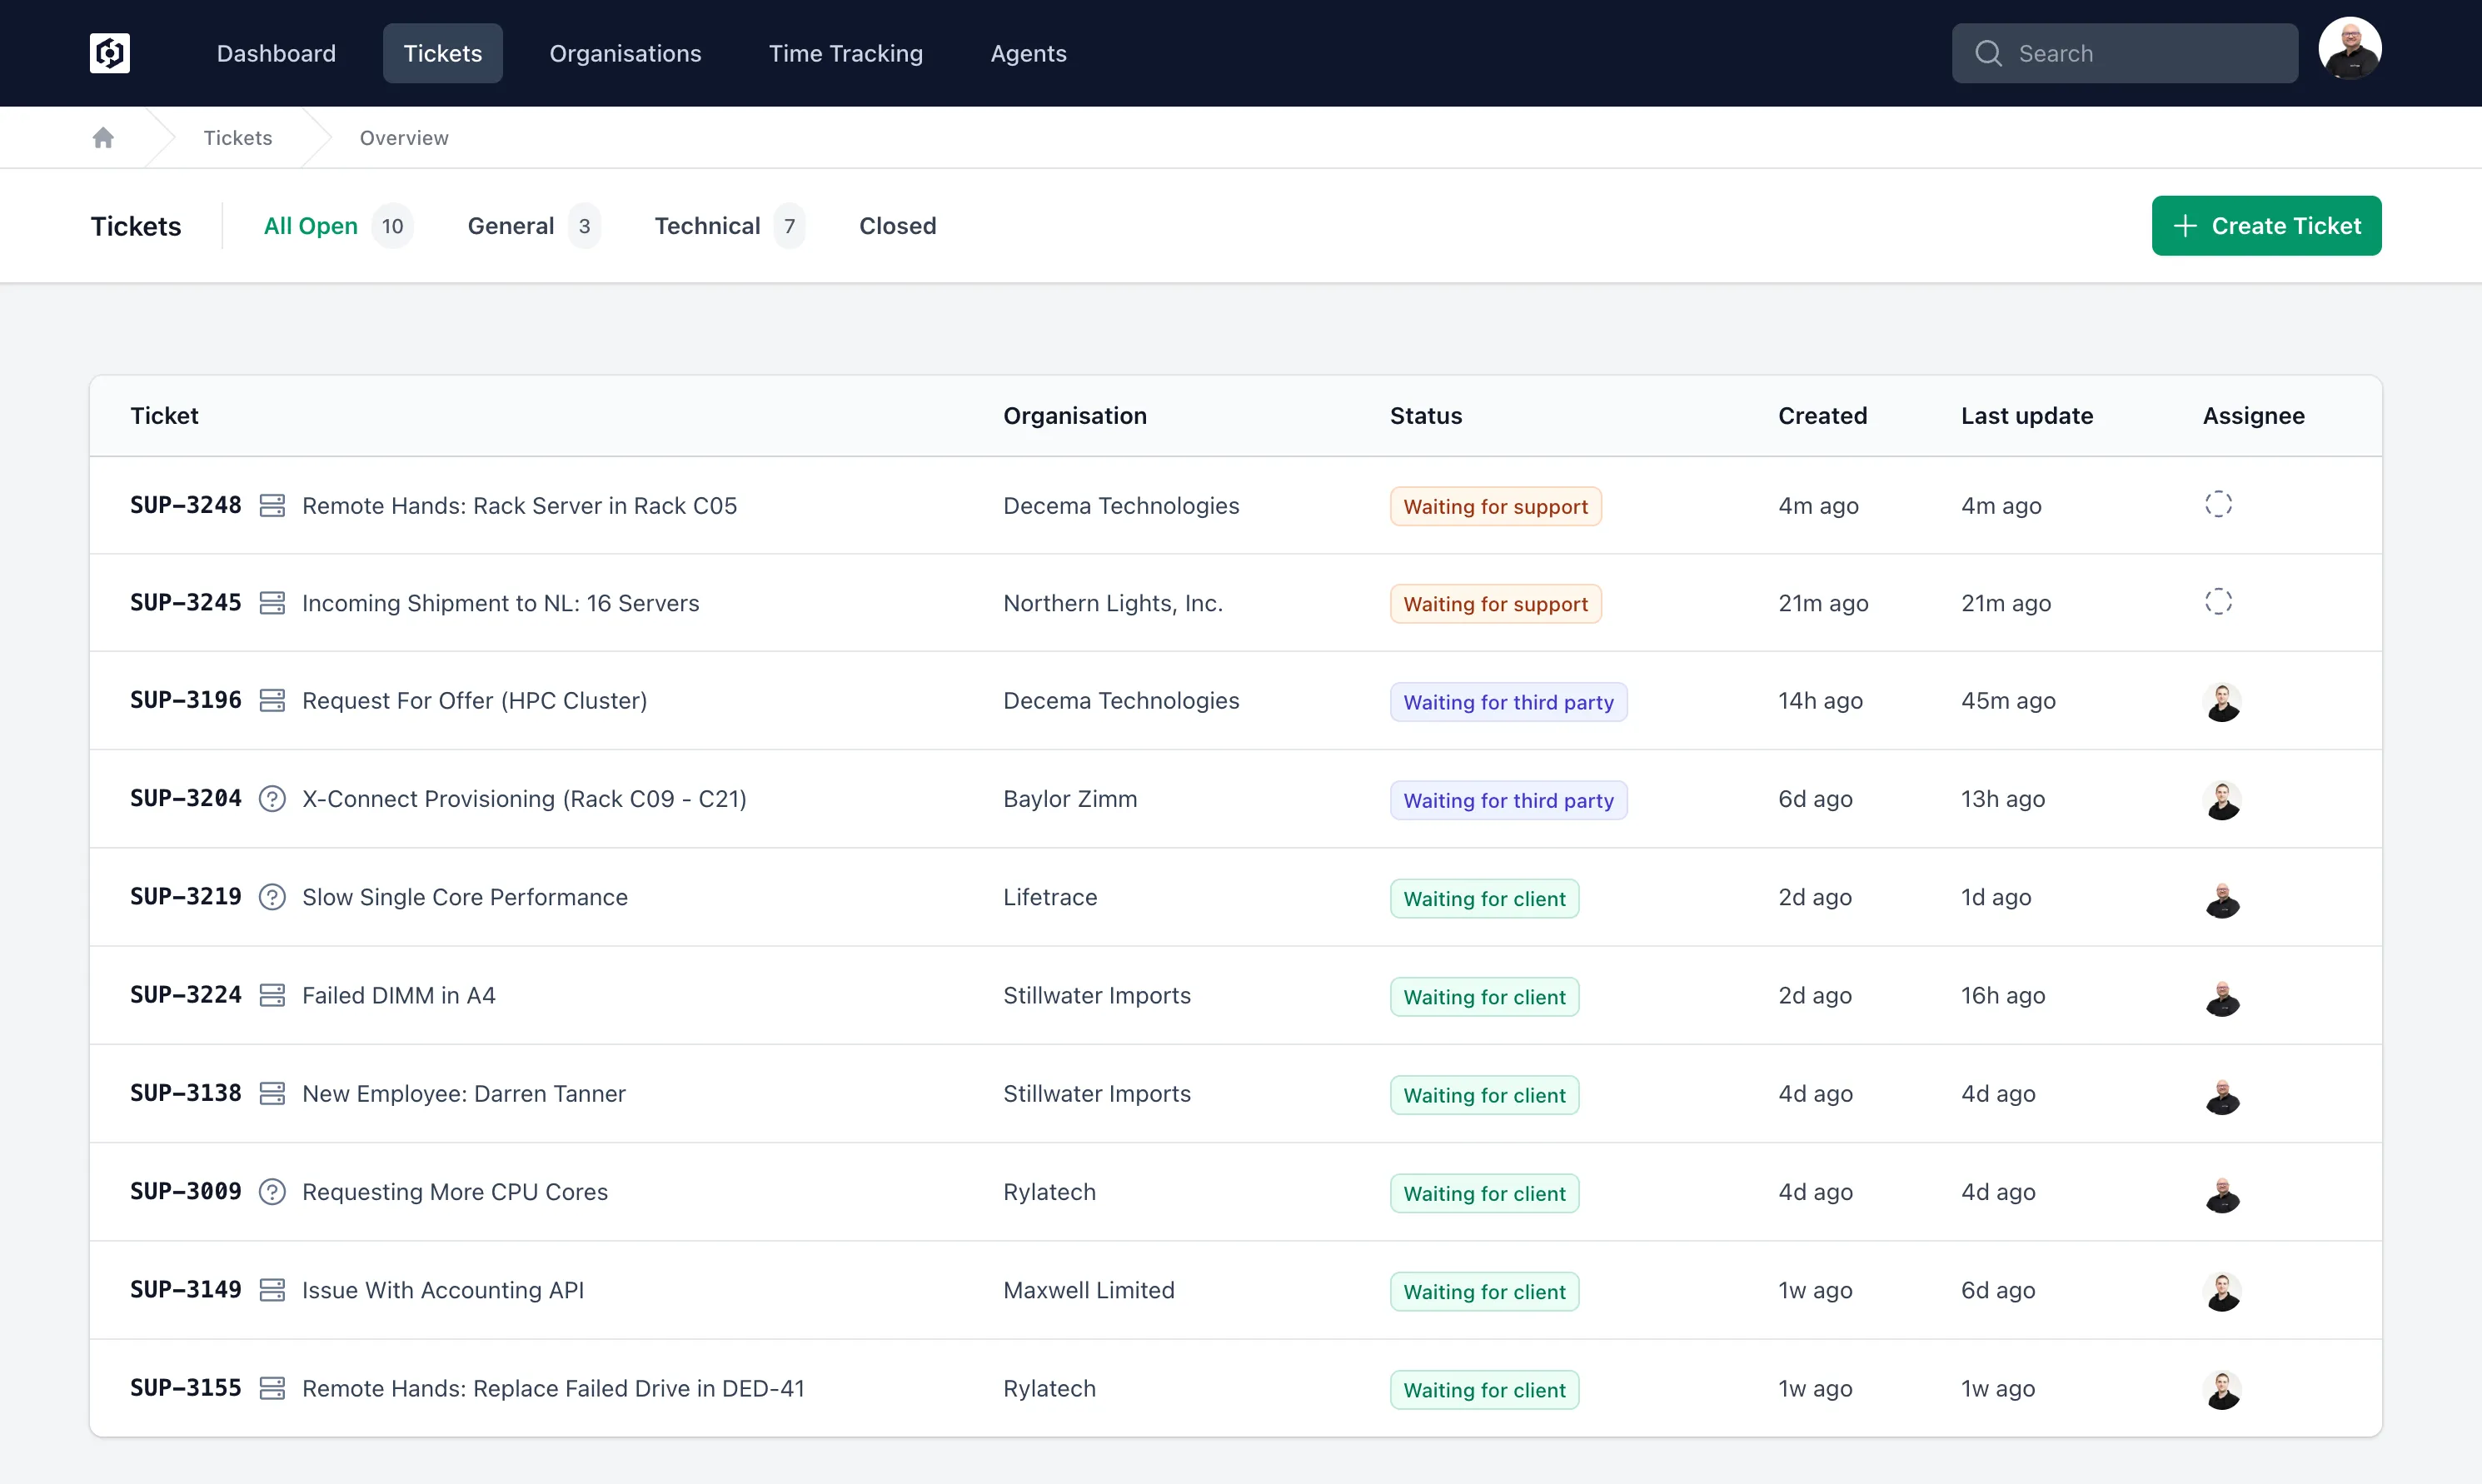Click the question mark icon on Requesting More CPU Cores

click(272, 1191)
